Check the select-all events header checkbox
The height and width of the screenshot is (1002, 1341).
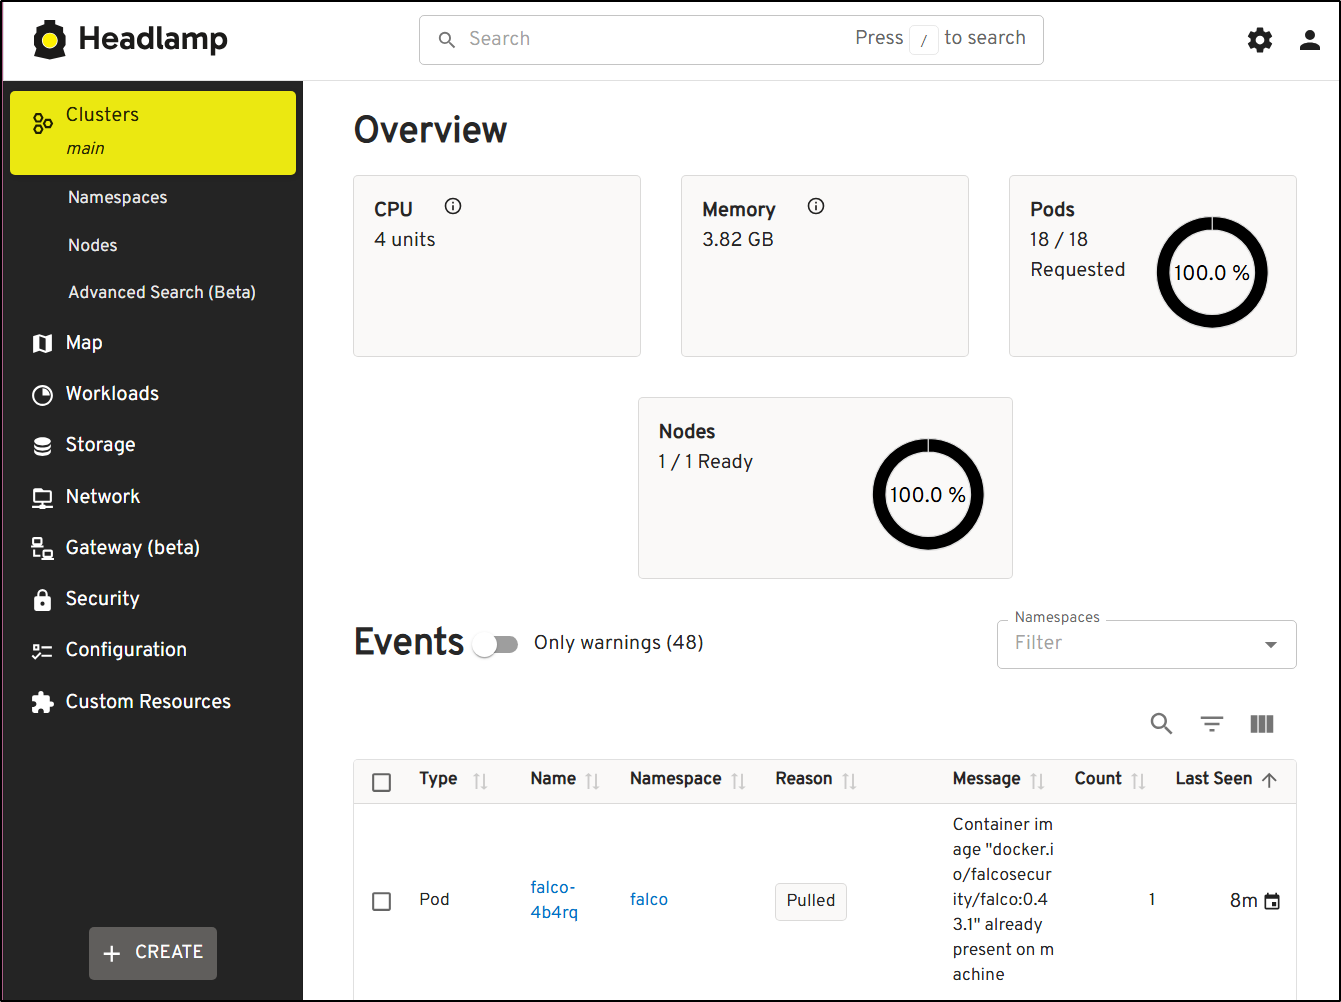tap(381, 782)
